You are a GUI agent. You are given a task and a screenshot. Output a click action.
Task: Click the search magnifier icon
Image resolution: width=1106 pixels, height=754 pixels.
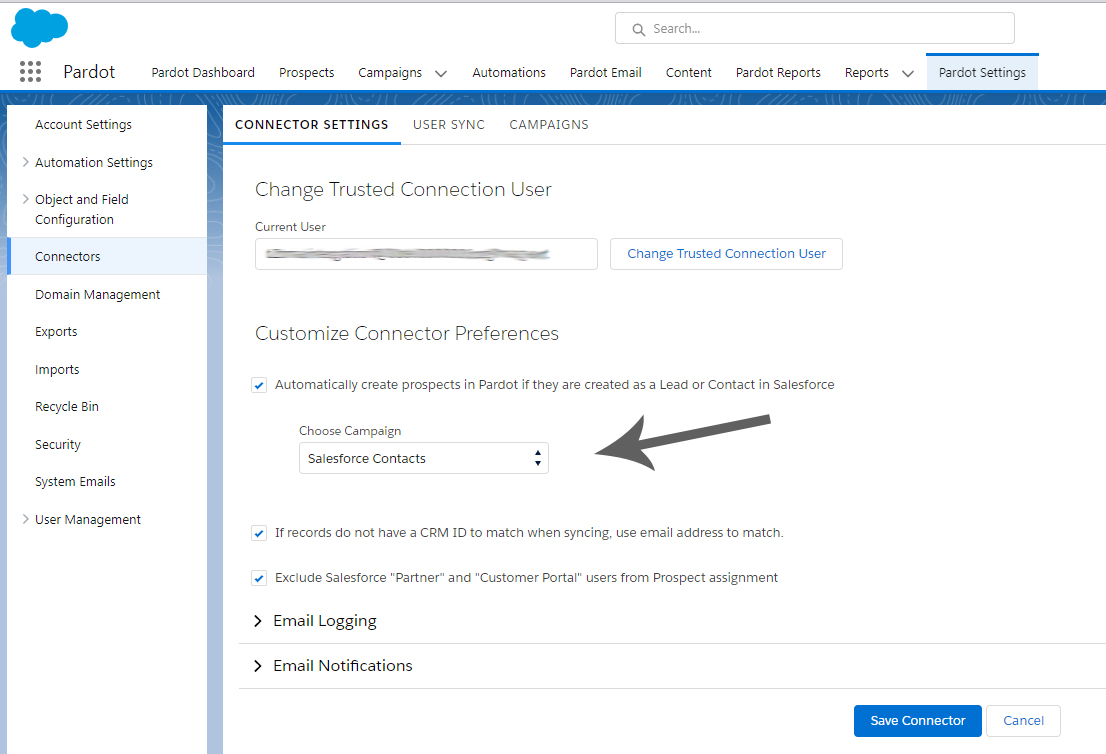[638, 30]
